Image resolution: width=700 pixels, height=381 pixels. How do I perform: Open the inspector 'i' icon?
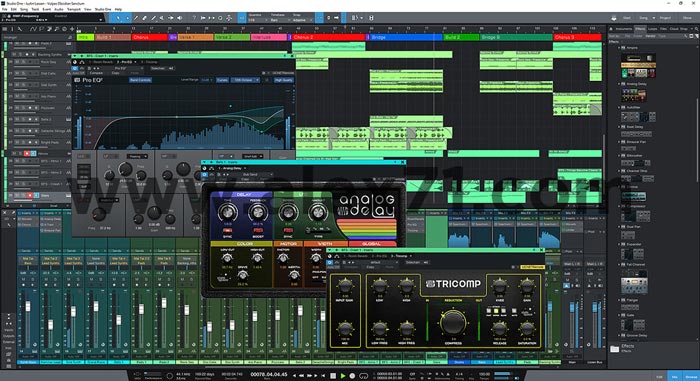pos(12,29)
